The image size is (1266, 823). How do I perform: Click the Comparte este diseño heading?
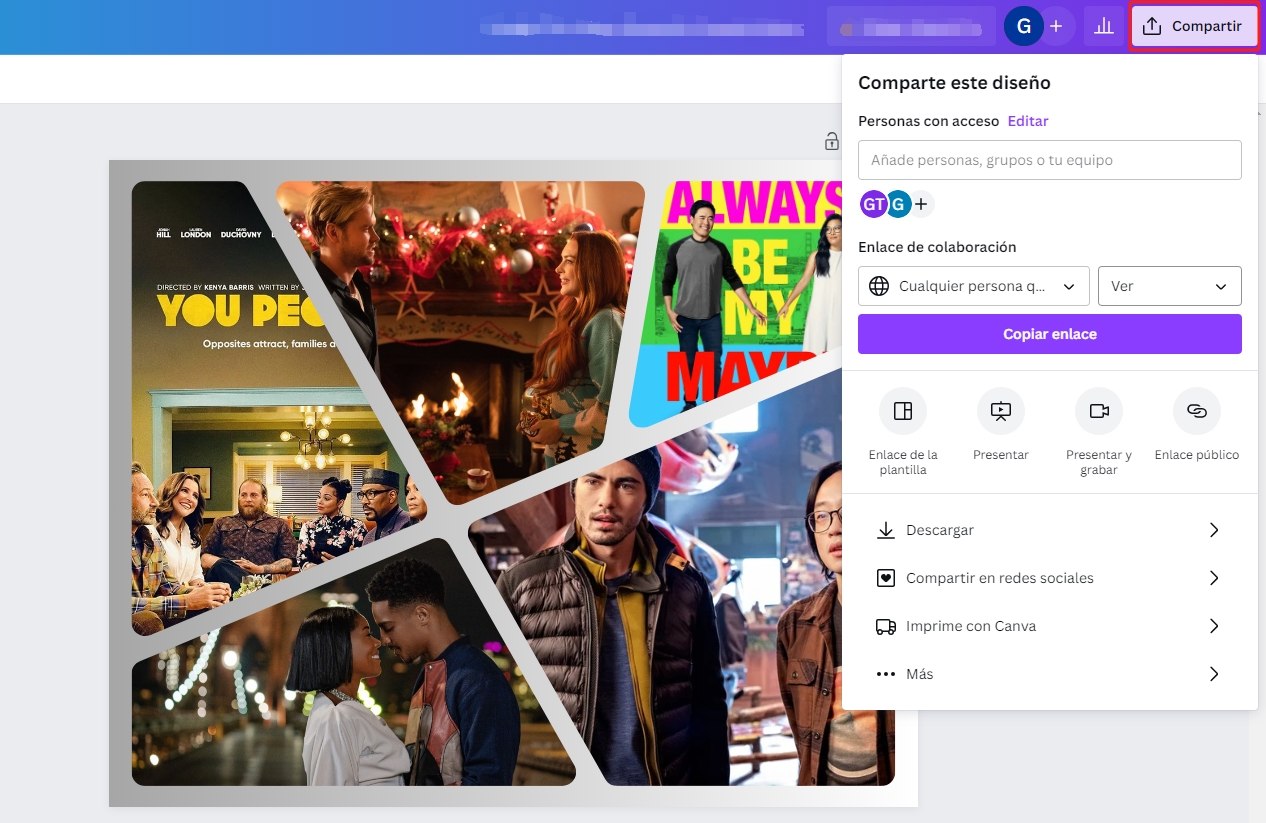coord(954,83)
